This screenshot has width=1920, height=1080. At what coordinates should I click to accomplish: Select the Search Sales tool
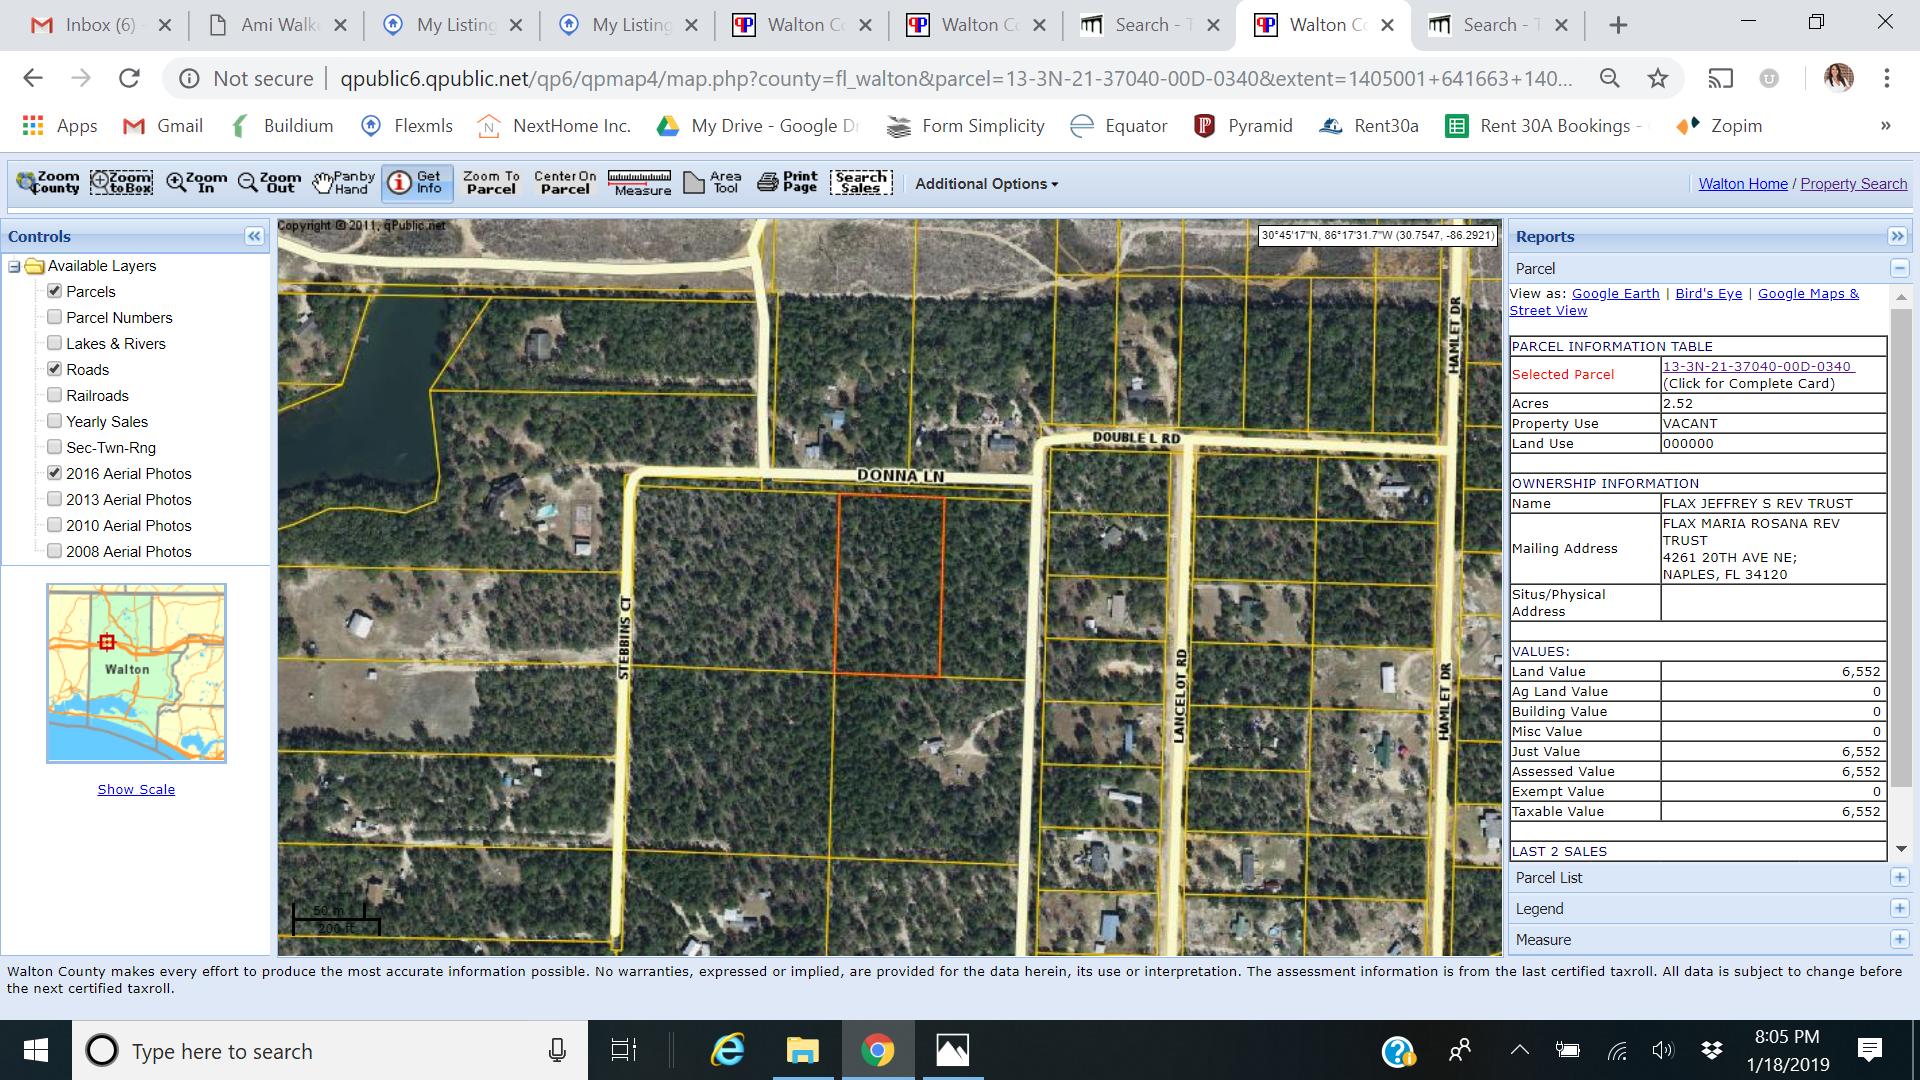tap(861, 183)
